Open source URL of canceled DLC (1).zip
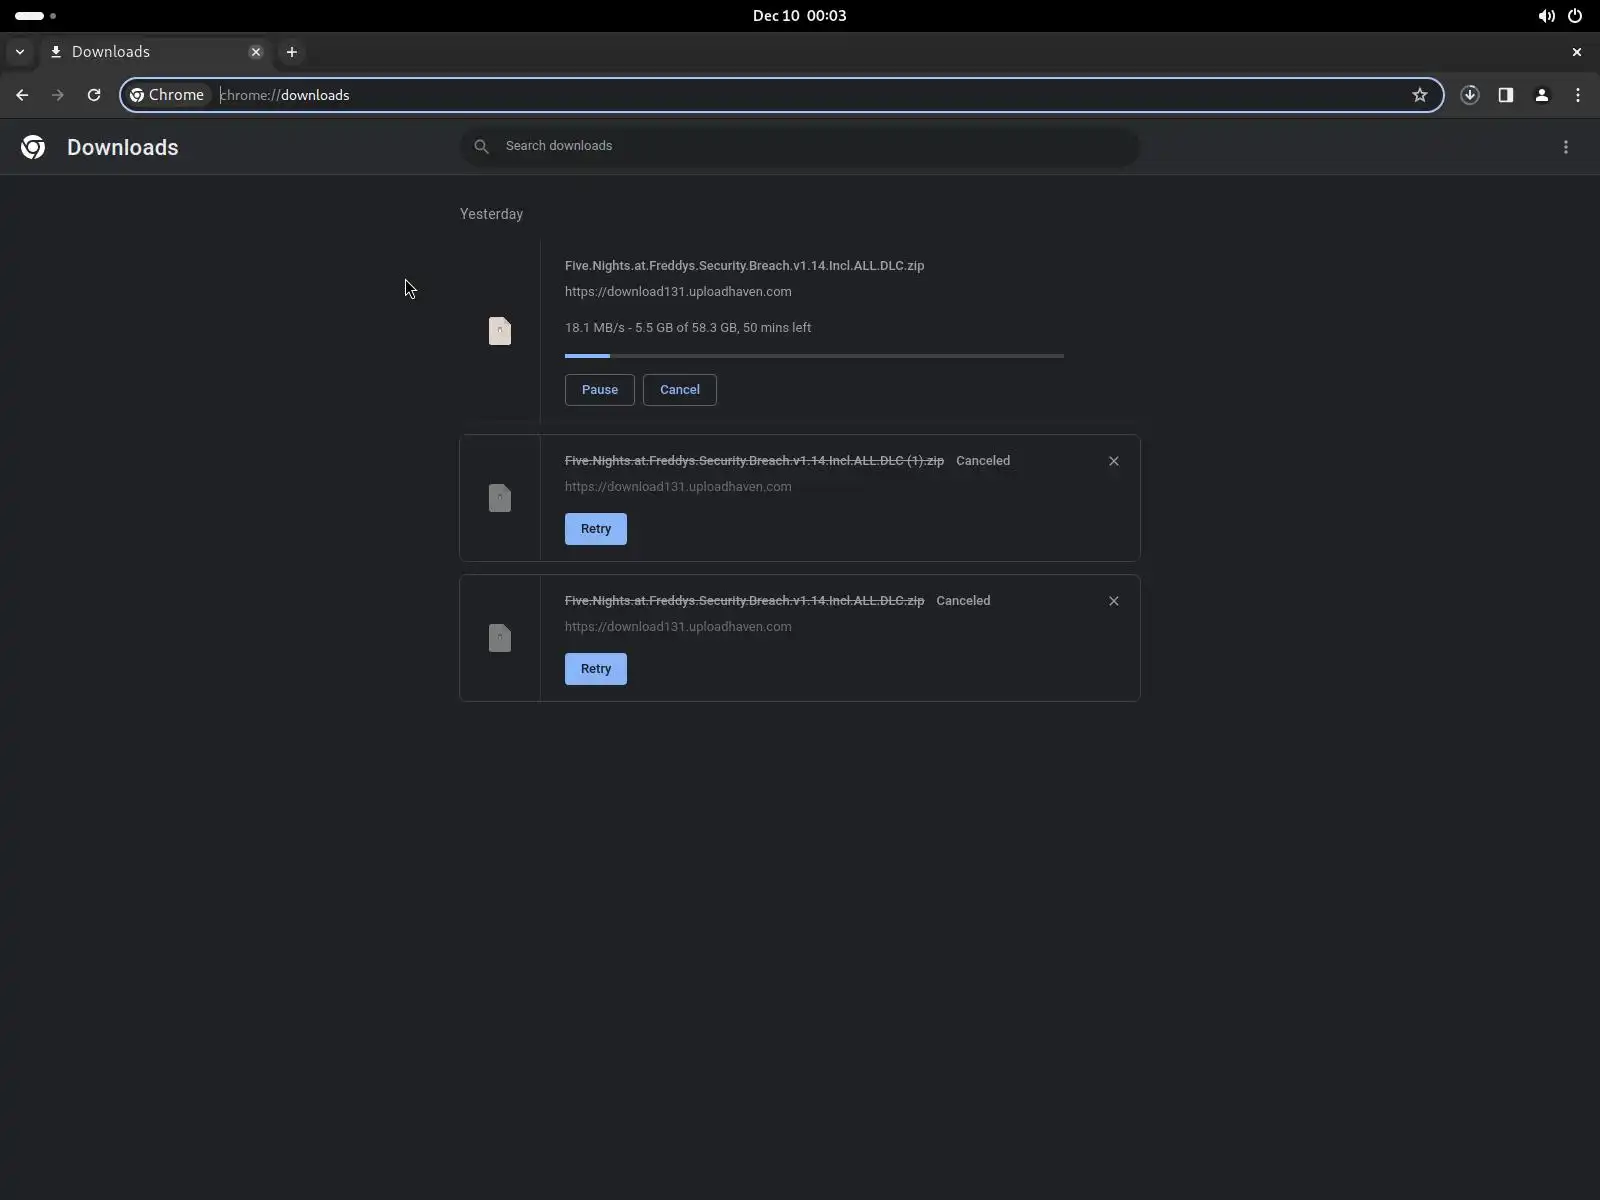This screenshot has width=1600, height=1200. (x=678, y=487)
